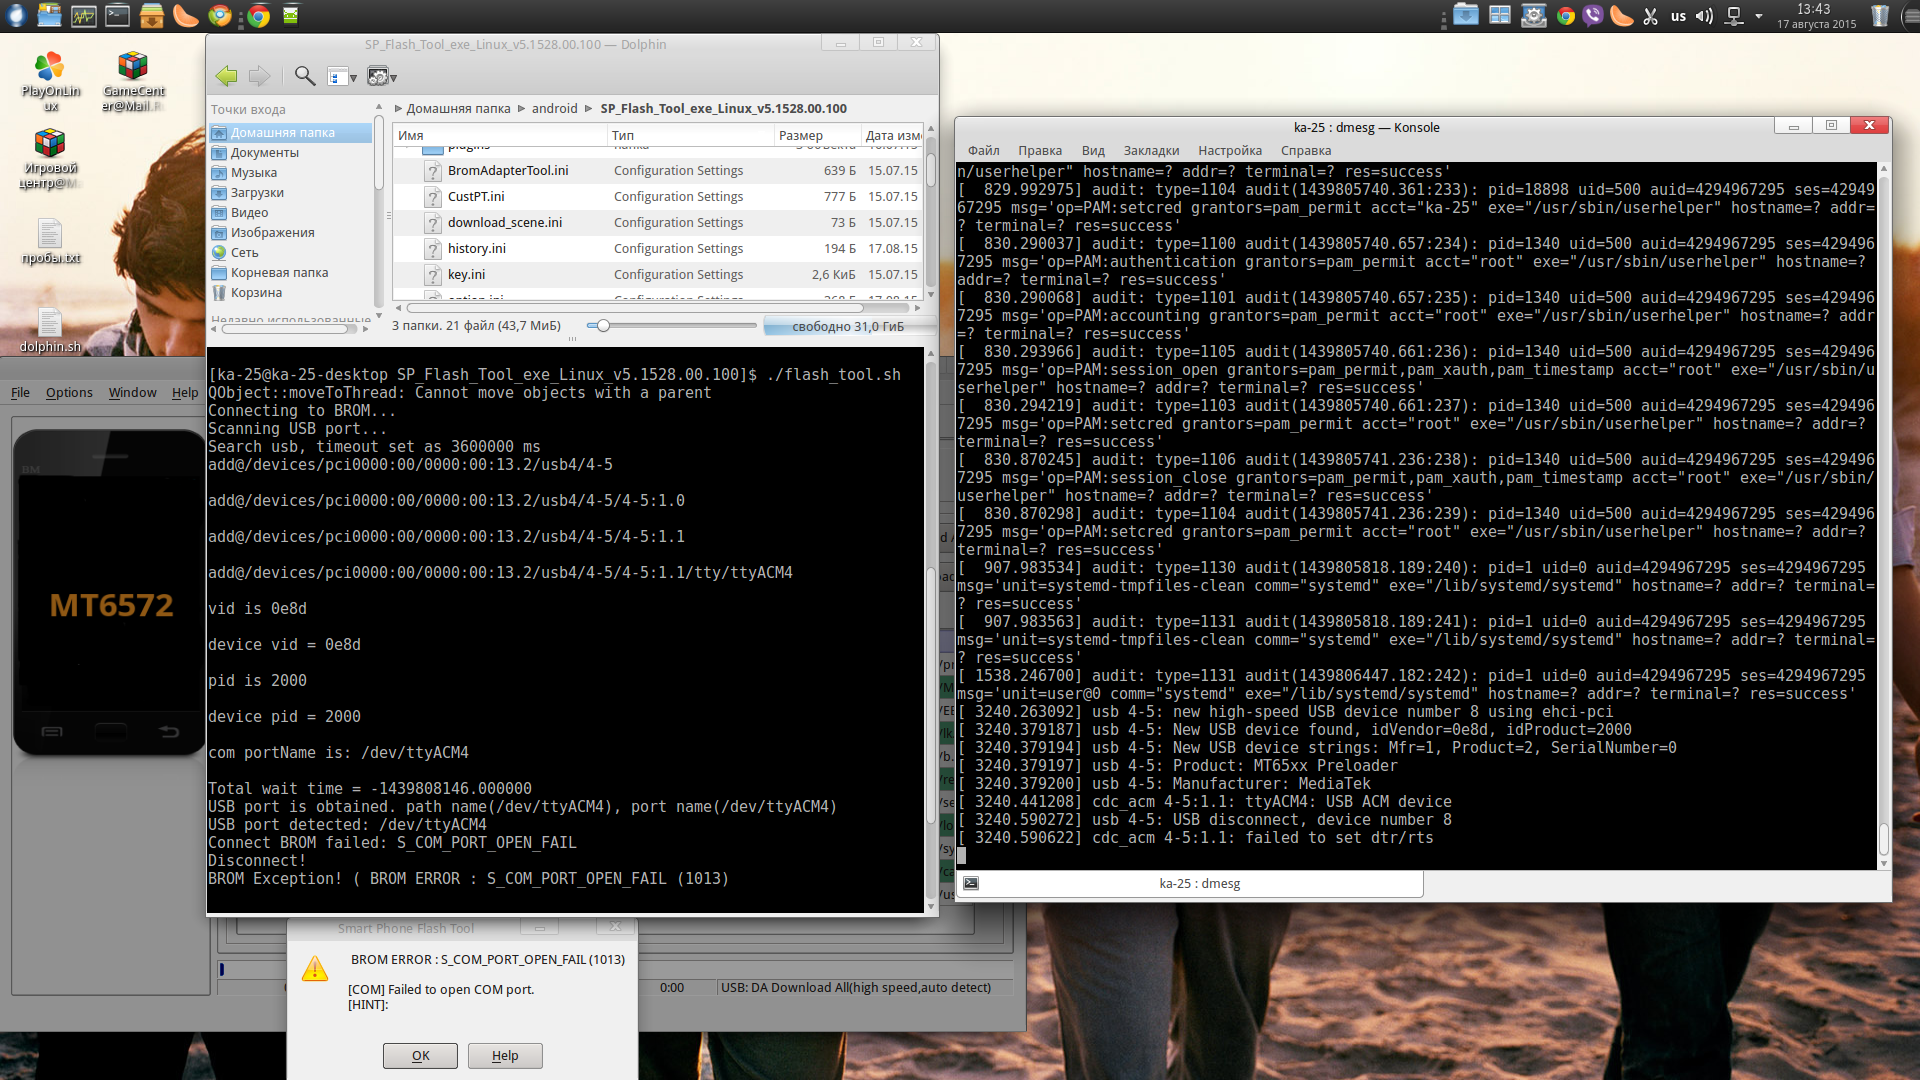Click Help in the BROM error dialog
This screenshot has height=1080, width=1920.
[x=505, y=1056]
